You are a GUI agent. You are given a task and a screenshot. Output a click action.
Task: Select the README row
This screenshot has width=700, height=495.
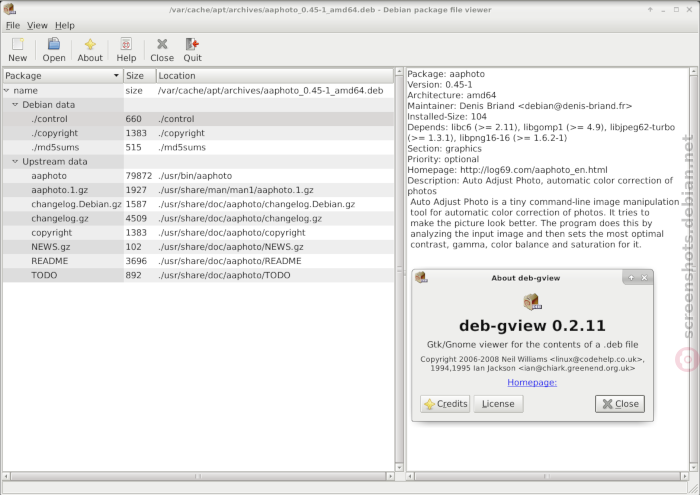[x=198, y=261]
